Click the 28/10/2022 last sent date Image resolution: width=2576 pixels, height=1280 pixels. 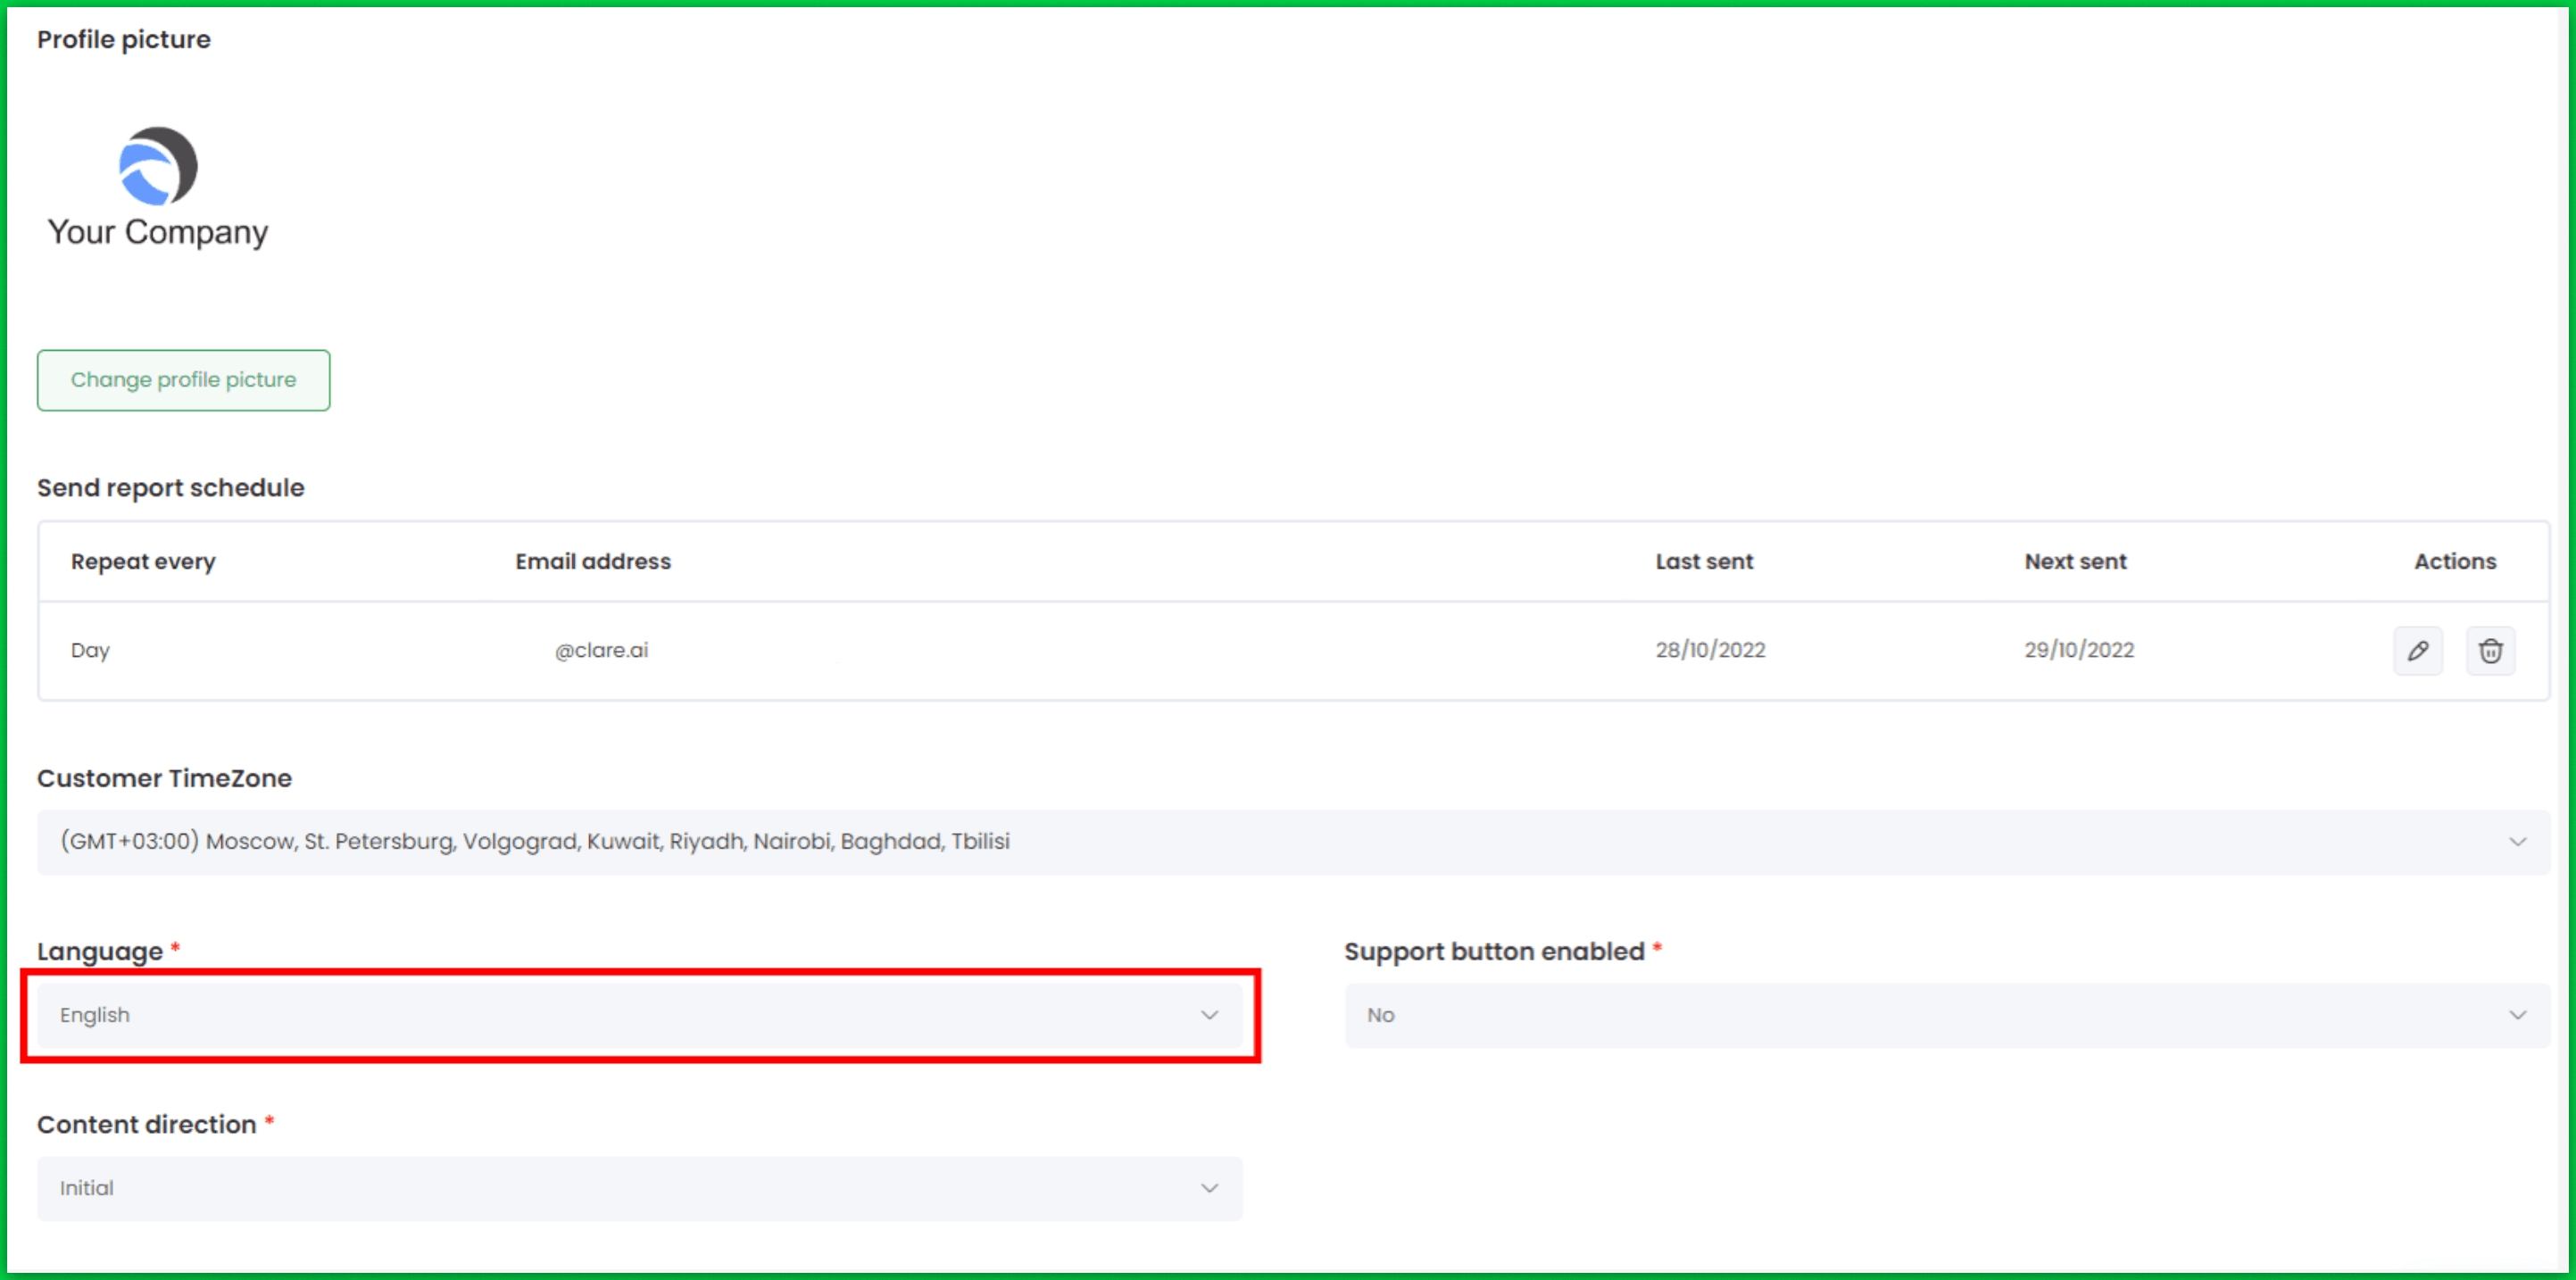[1710, 651]
